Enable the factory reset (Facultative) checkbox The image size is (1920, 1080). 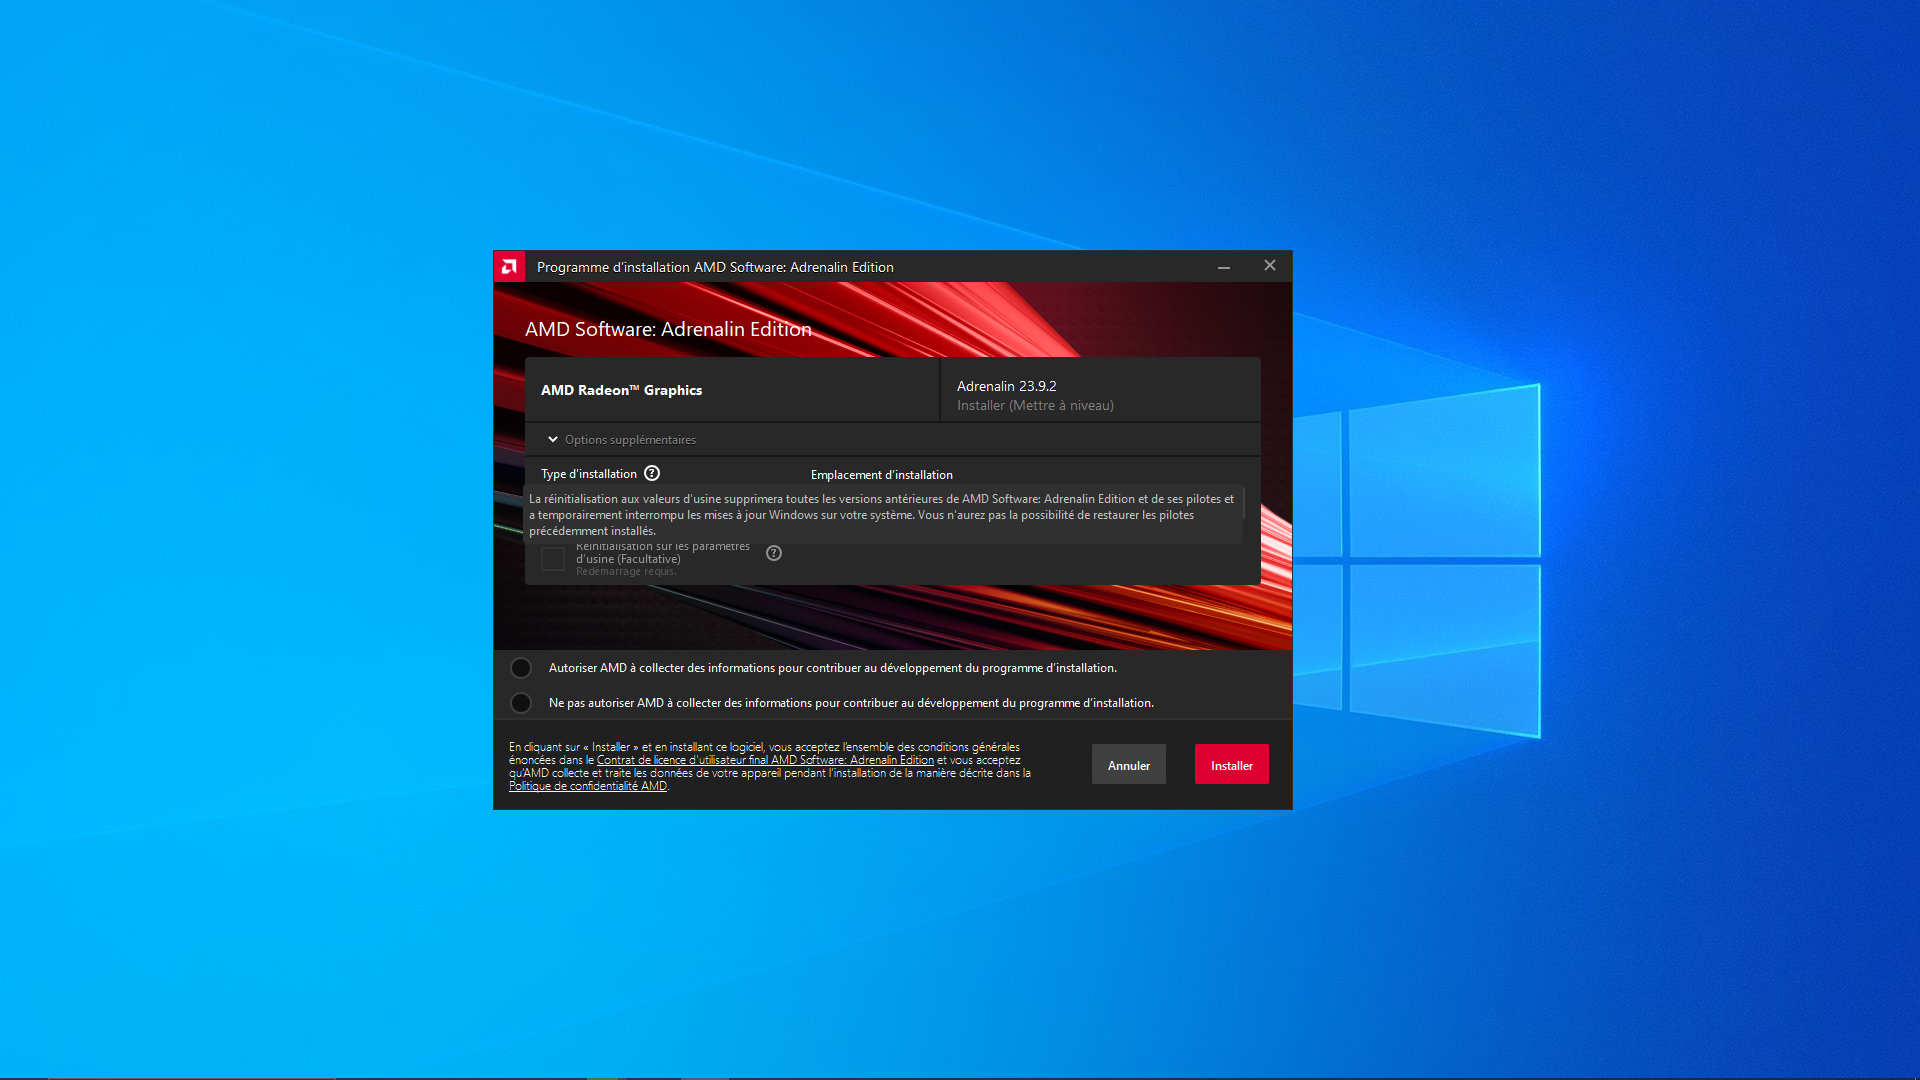point(553,559)
